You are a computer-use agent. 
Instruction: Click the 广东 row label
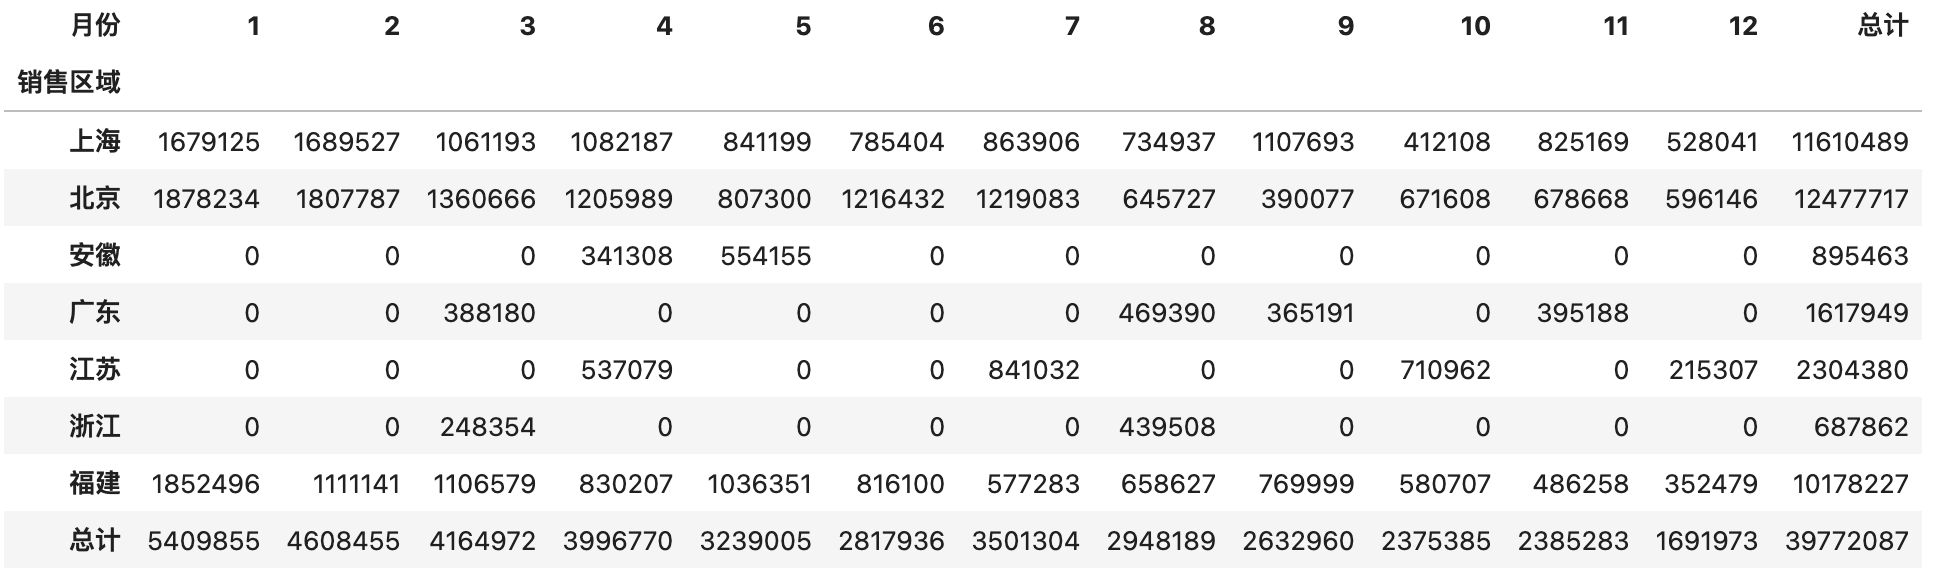[x=95, y=313]
